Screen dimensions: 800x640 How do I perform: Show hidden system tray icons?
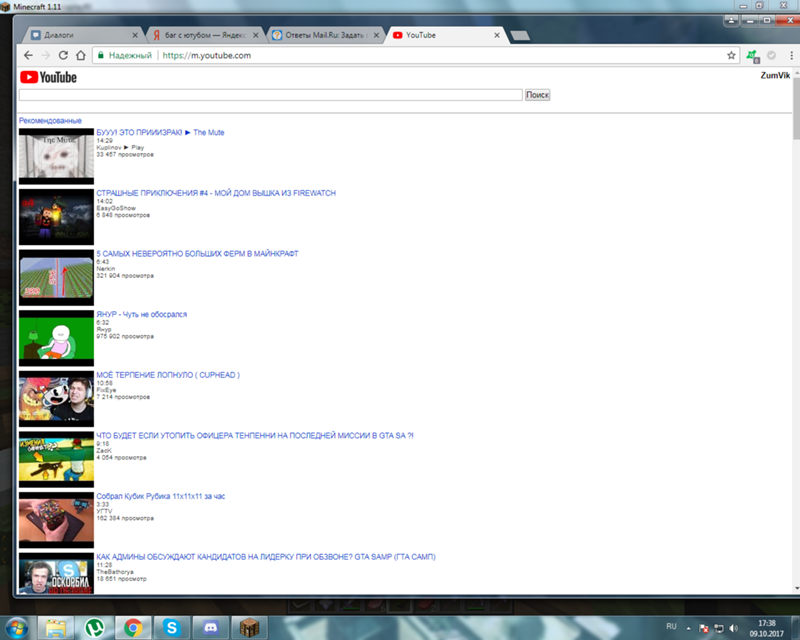tap(688, 628)
